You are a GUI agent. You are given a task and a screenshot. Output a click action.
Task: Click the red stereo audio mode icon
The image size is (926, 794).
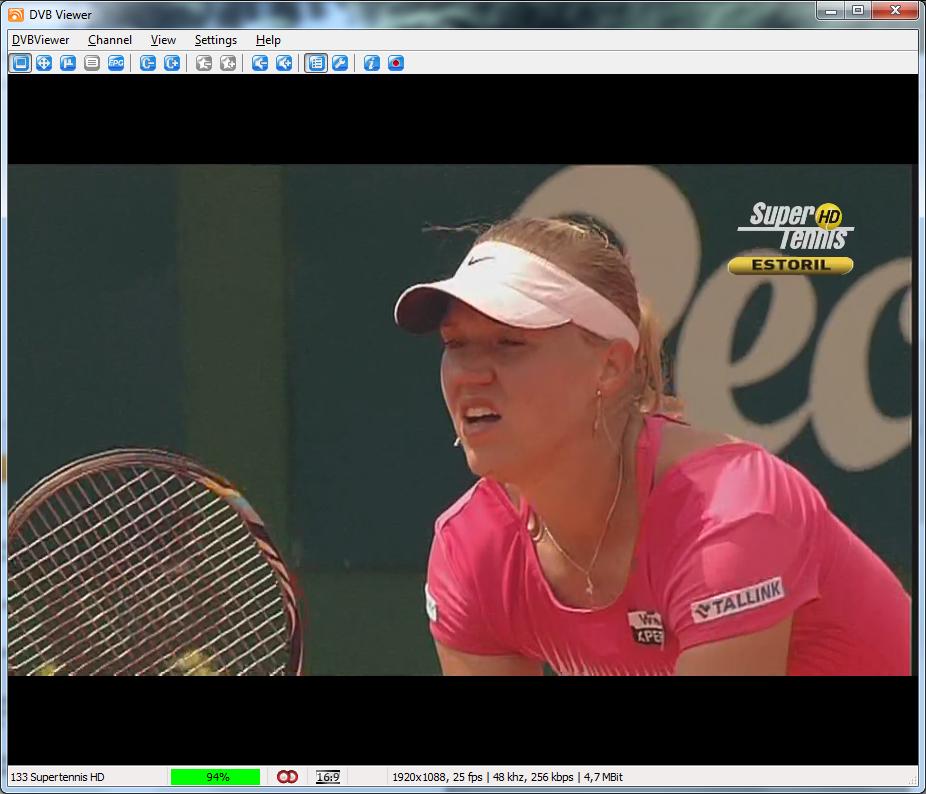tap(288, 777)
